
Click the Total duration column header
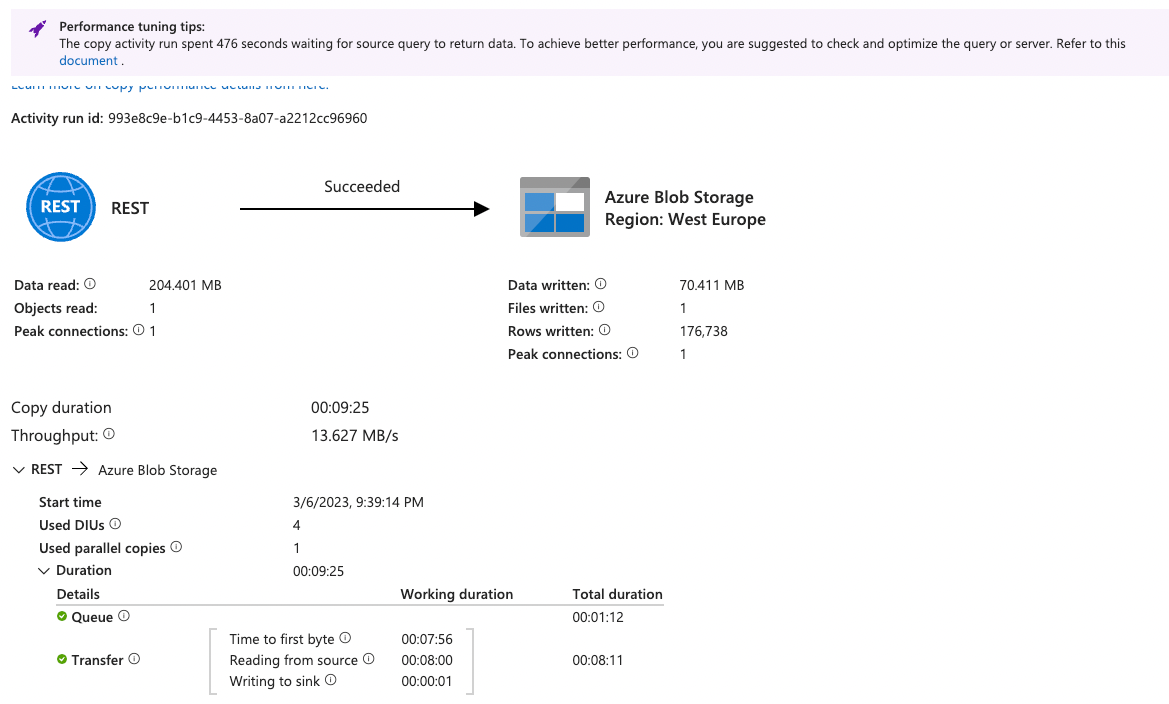click(x=617, y=594)
